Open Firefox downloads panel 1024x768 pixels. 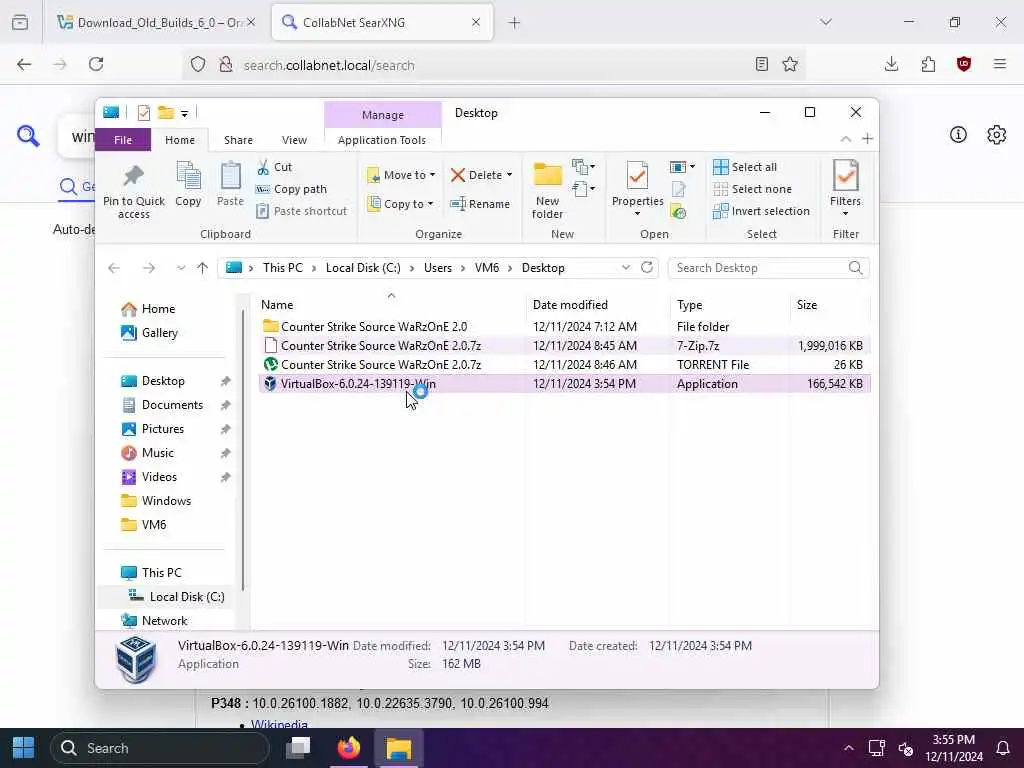click(891, 64)
